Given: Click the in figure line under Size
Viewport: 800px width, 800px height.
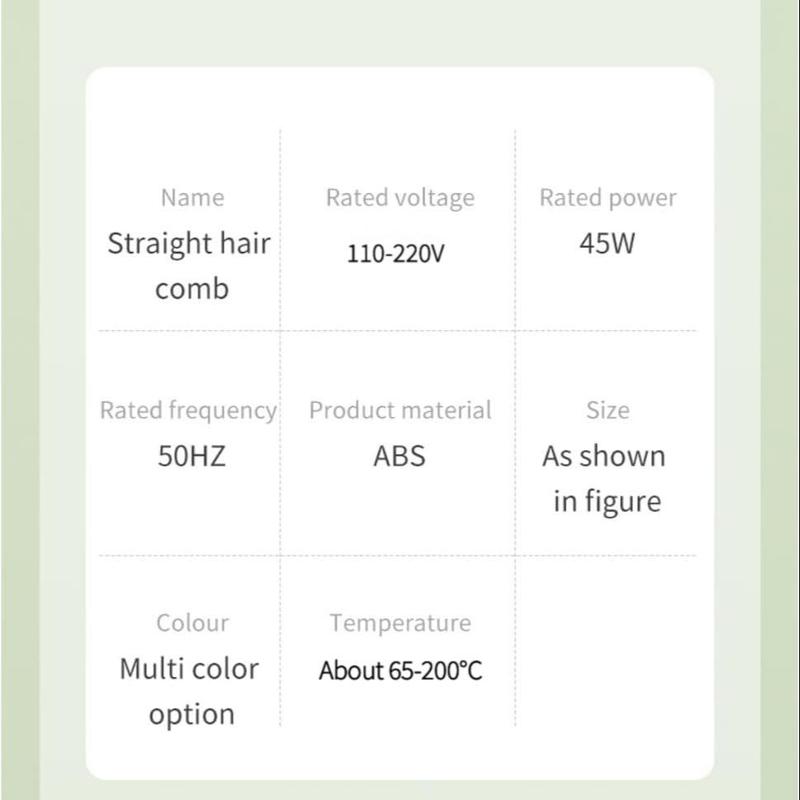Looking at the screenshot, I should tap(607, 502).
